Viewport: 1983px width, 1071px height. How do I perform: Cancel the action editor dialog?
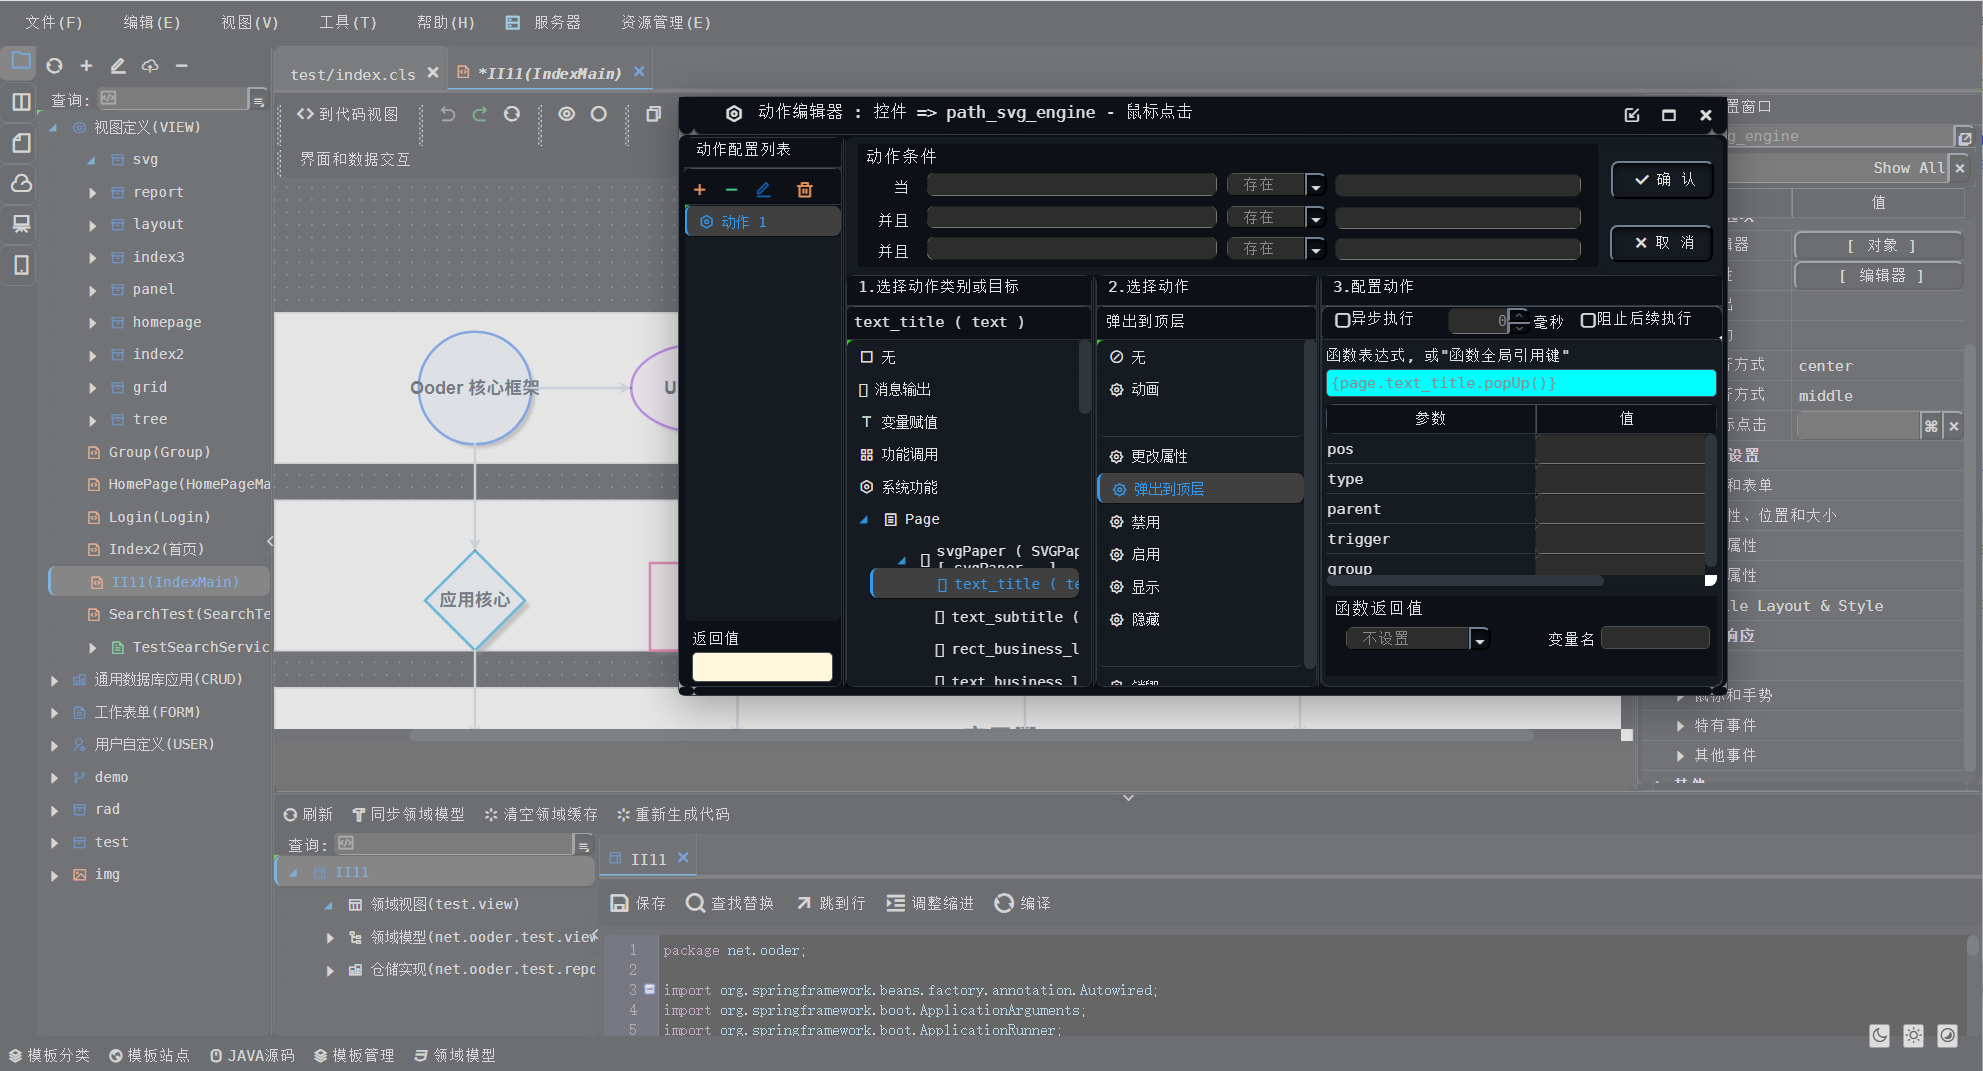point(1662,243)
